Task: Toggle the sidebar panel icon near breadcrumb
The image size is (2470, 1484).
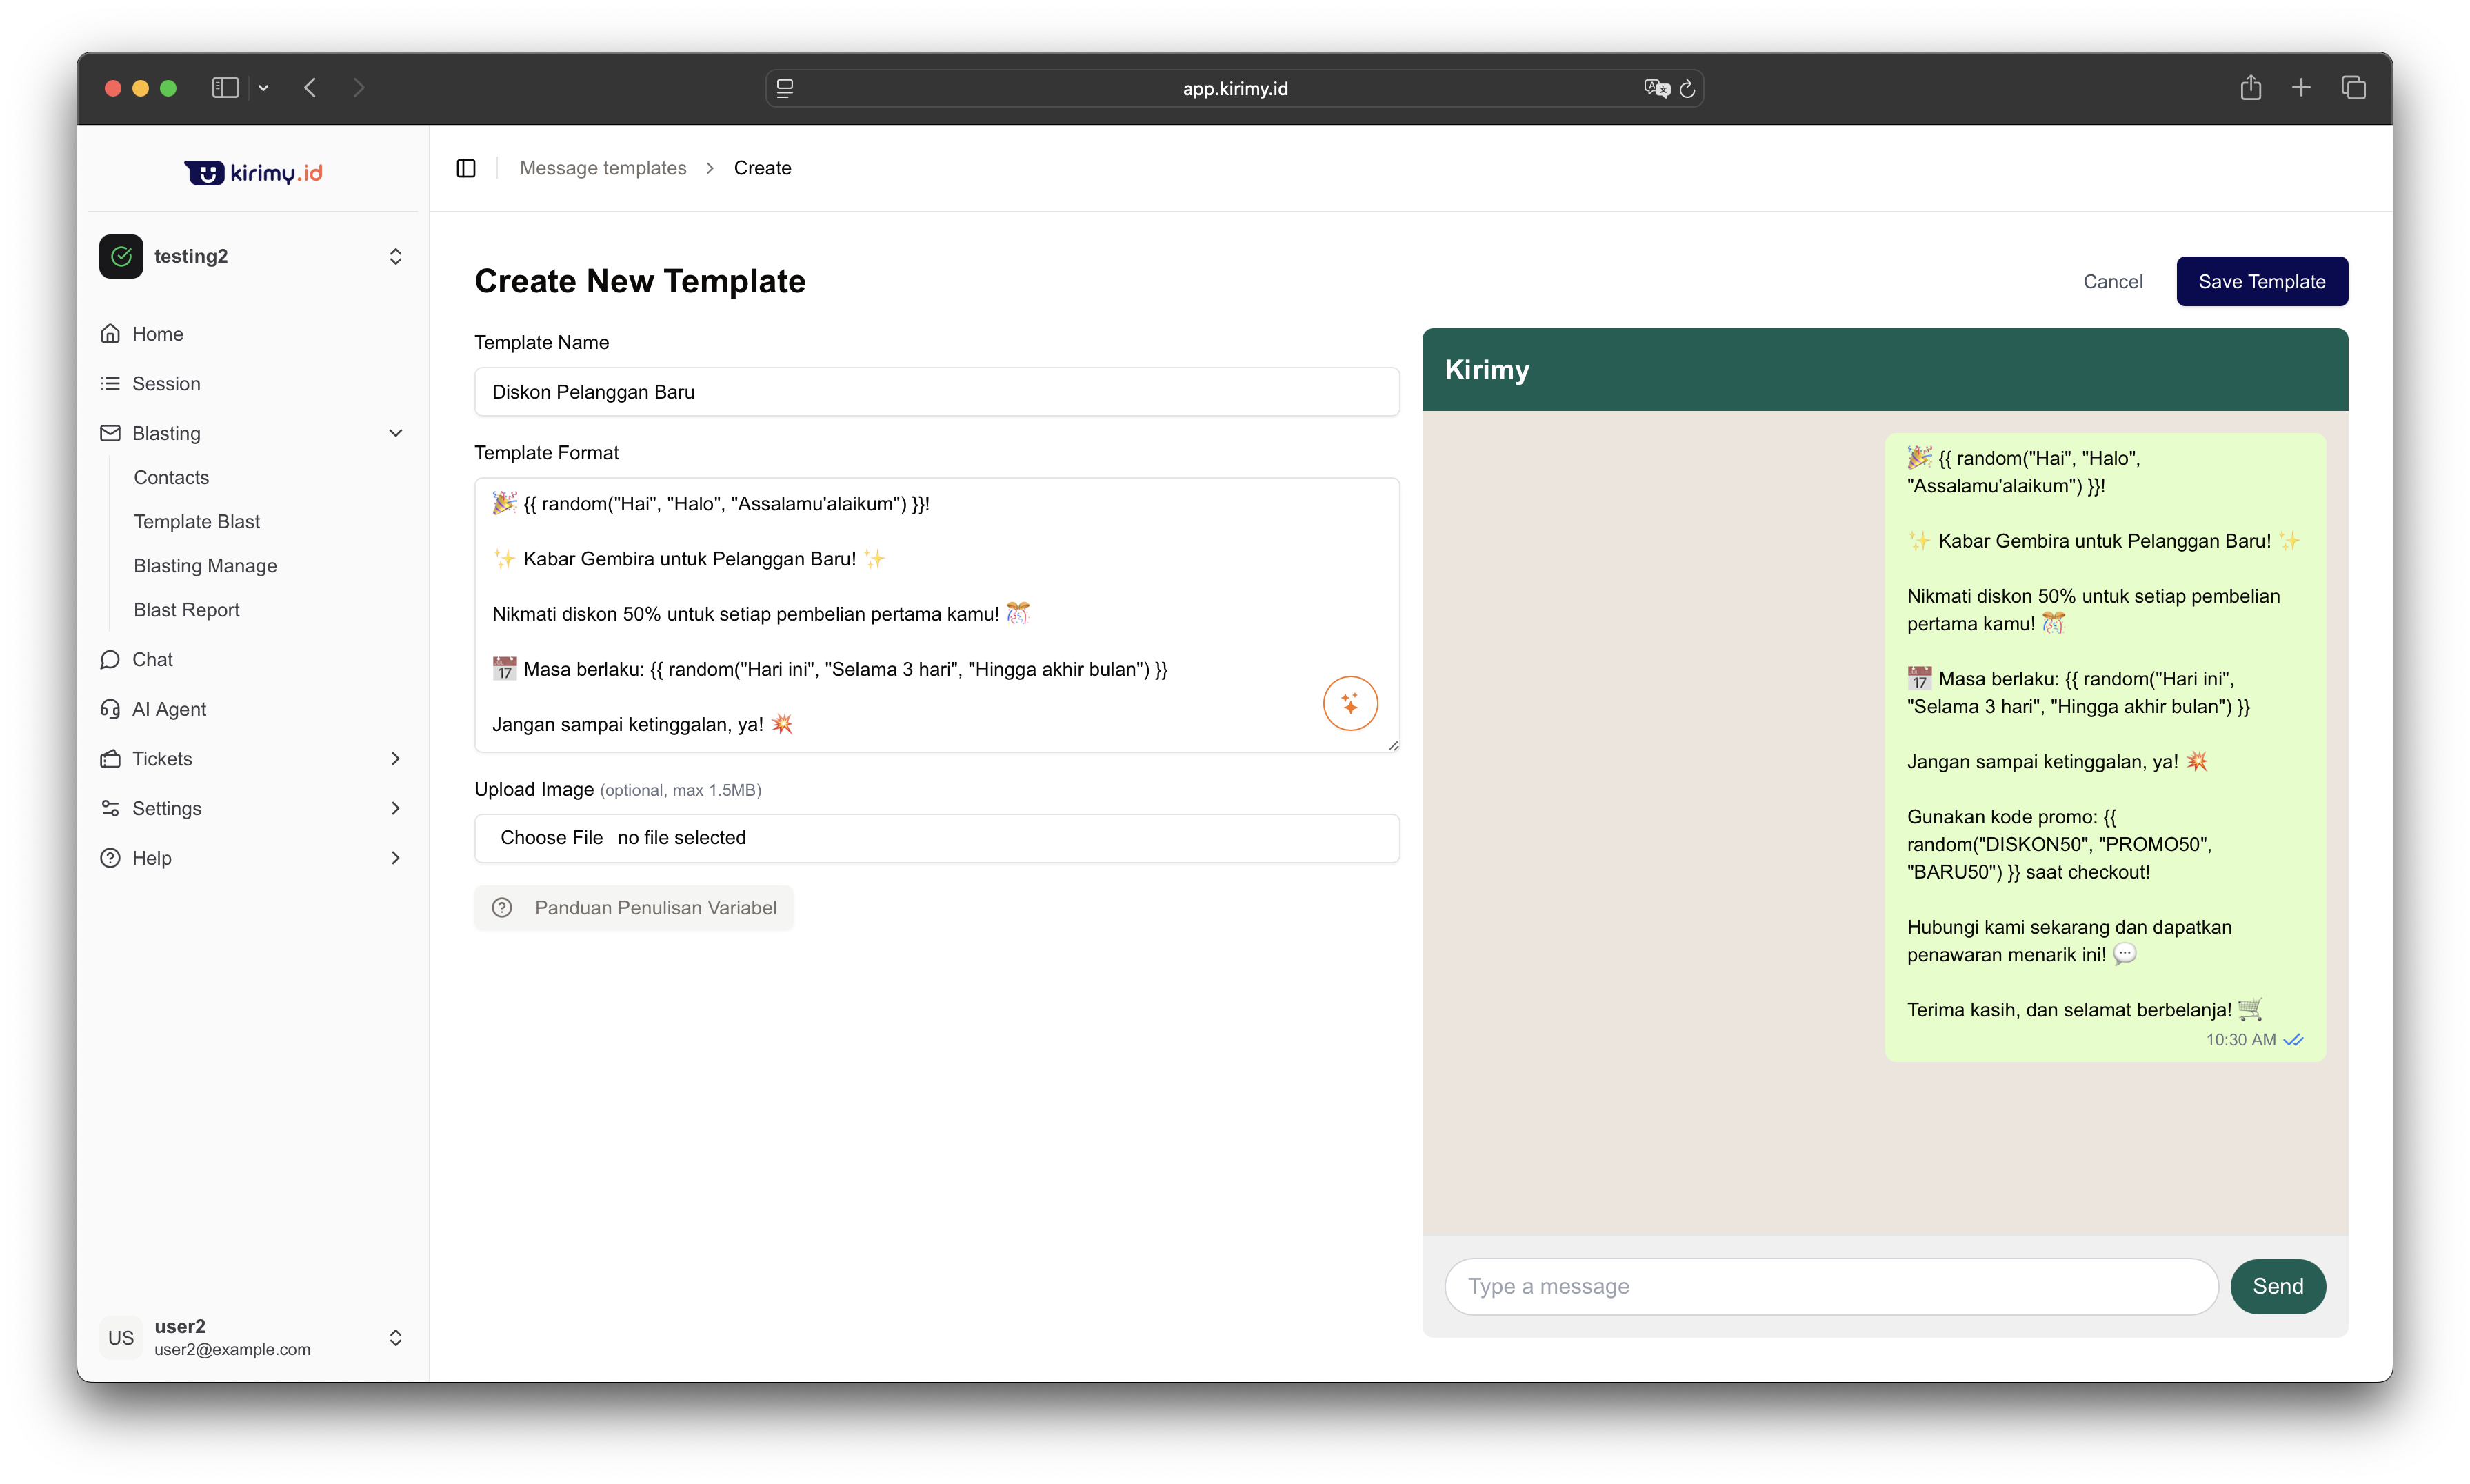Action: [x=466, y=168]
